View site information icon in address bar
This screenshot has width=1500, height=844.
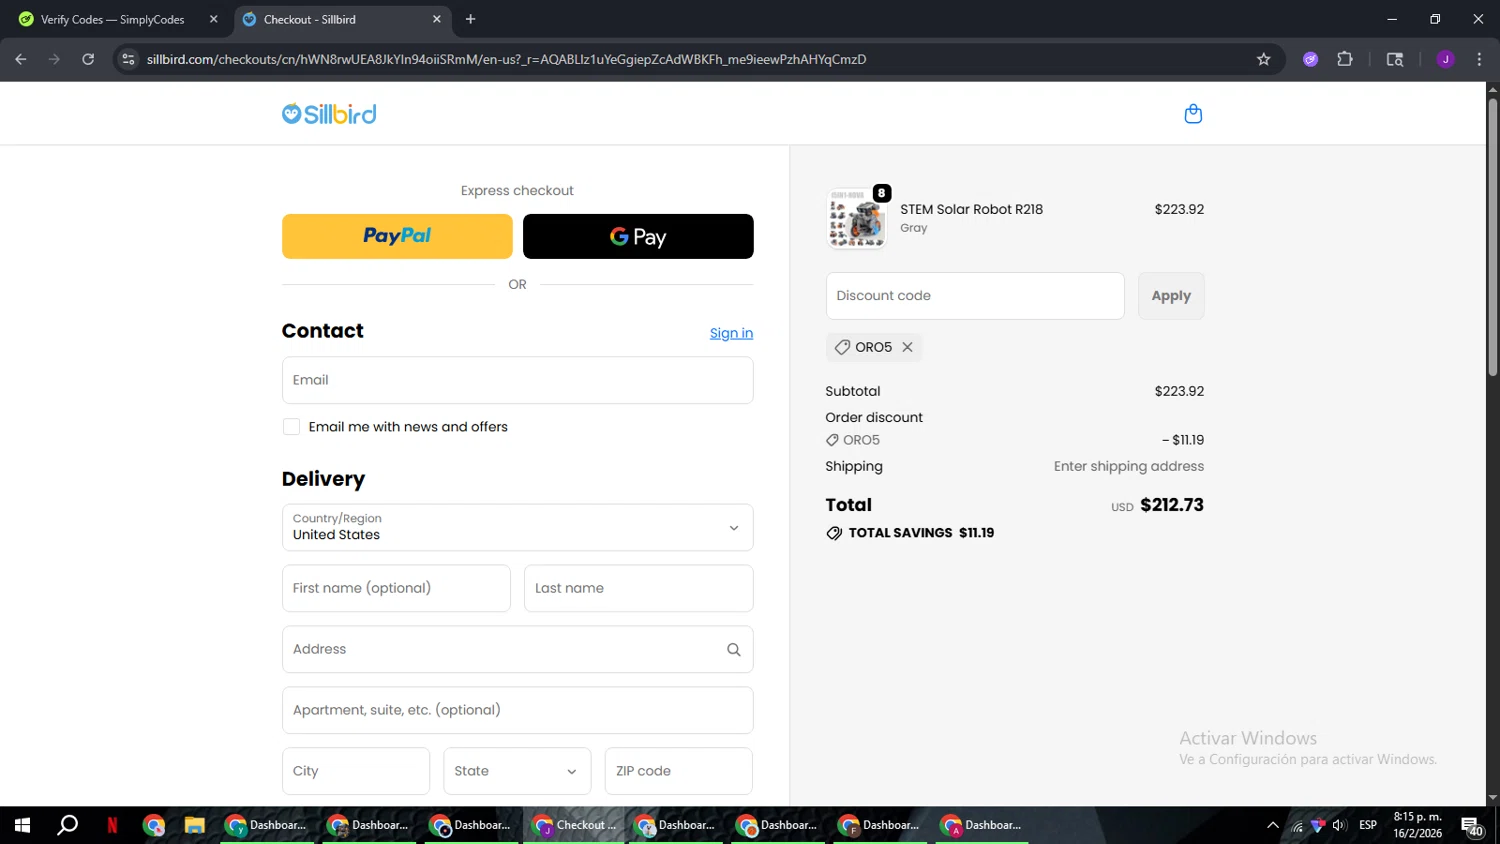[x=128, y=59]
